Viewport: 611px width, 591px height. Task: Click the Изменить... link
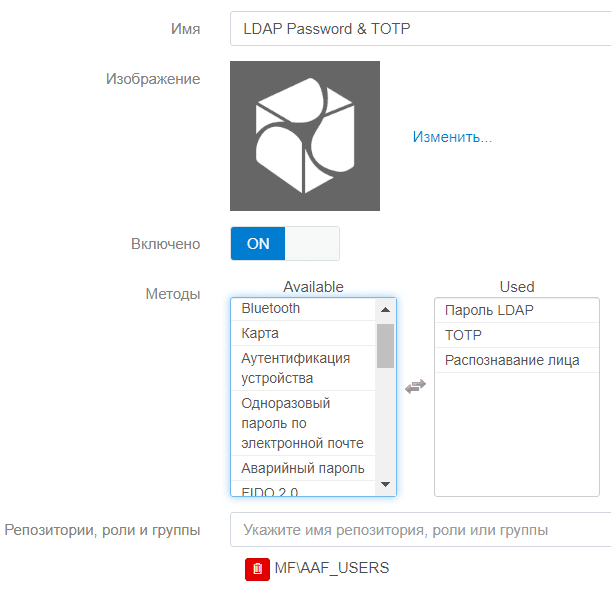pos(452,137)
